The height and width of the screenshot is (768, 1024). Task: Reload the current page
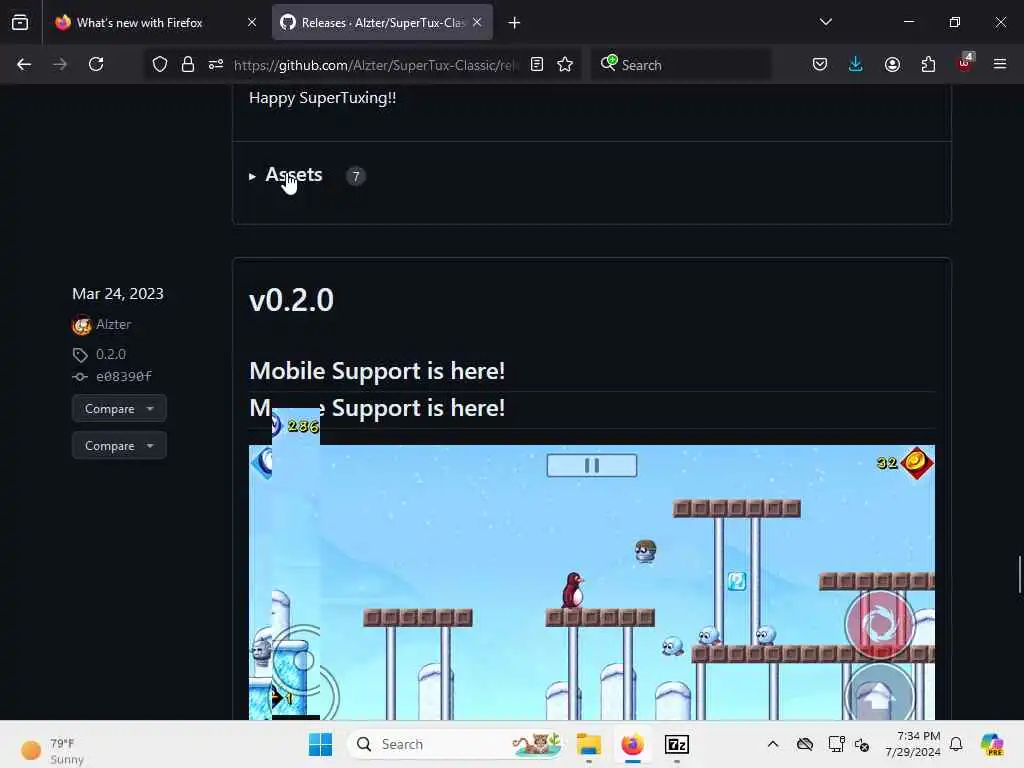(96, 65)
